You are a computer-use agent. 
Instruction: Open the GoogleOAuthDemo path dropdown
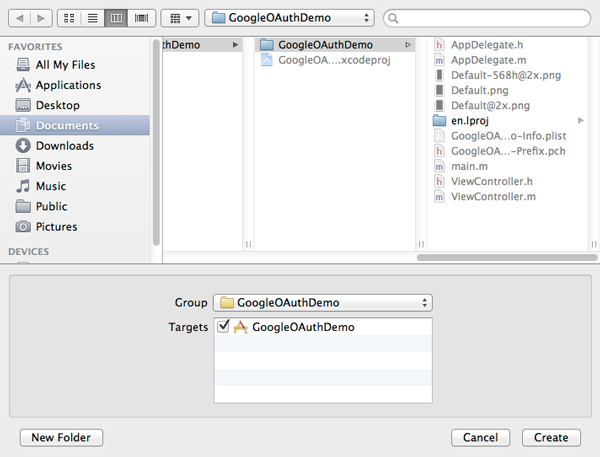point(289,18)
